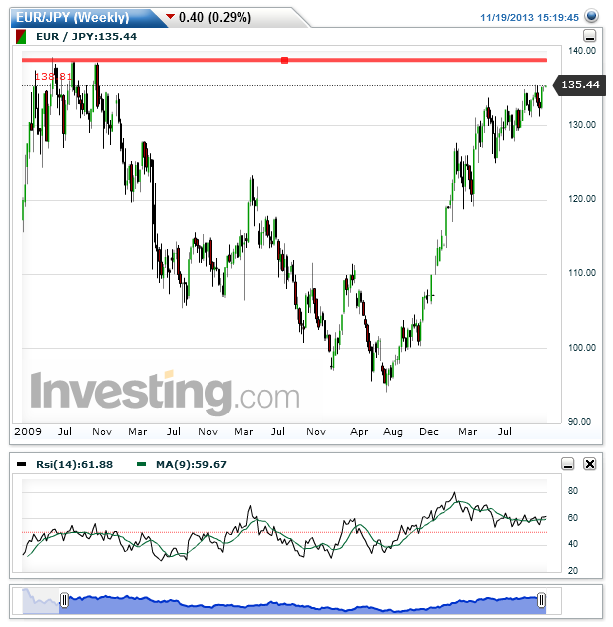
Task: Click the blue globe icon near the timestamp
Action: [x=591, y=16]
